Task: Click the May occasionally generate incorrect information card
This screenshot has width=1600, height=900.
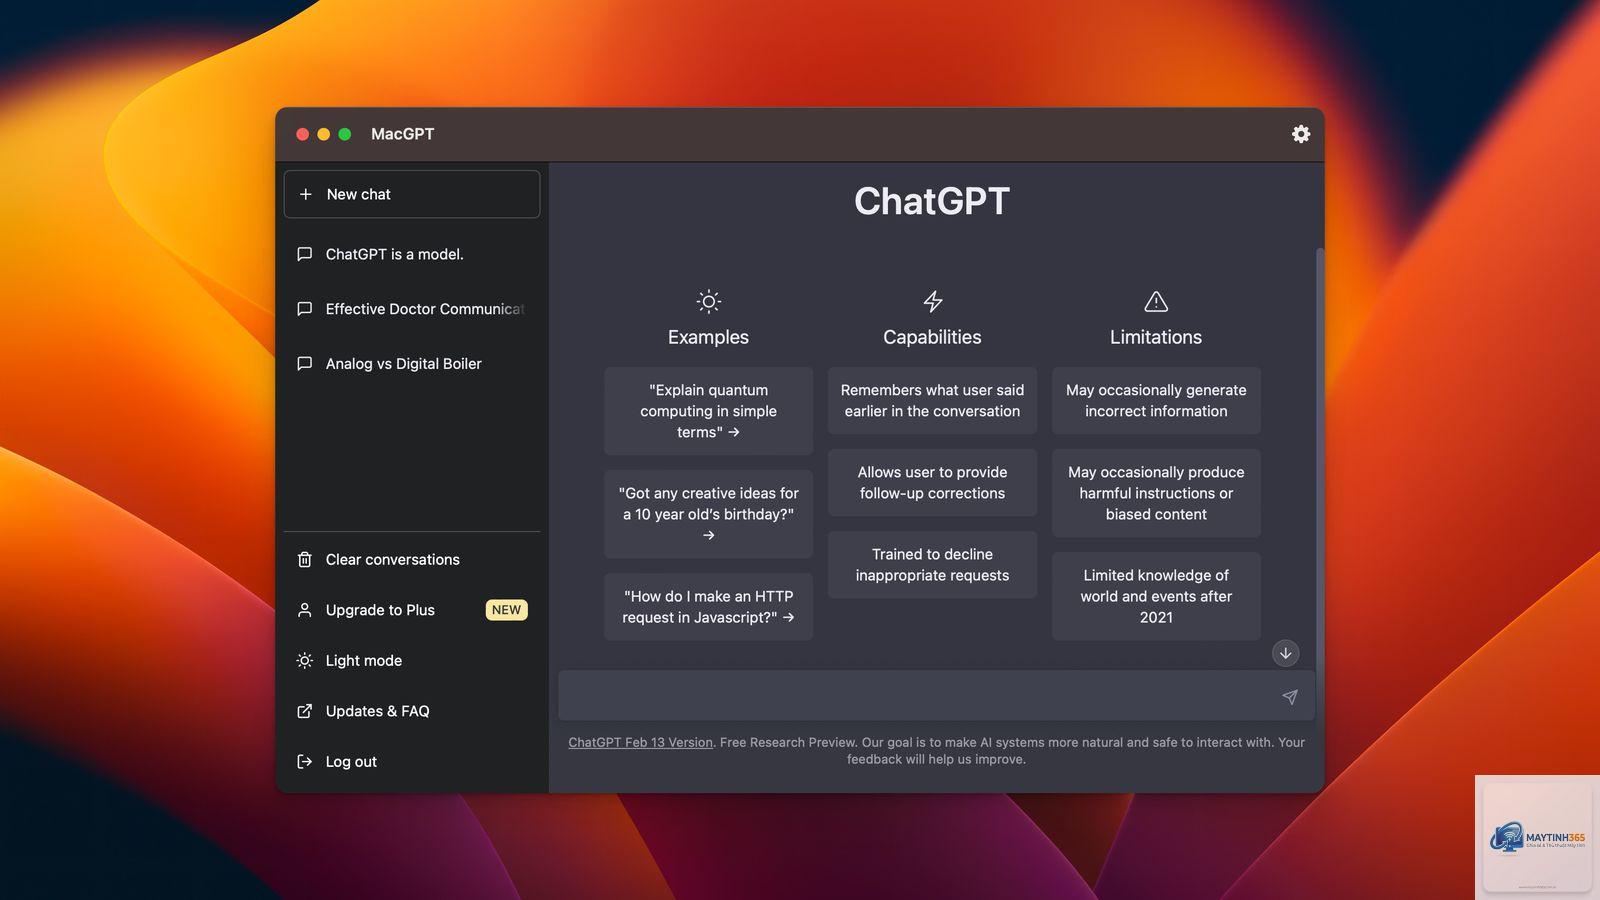Action: 1156,401
